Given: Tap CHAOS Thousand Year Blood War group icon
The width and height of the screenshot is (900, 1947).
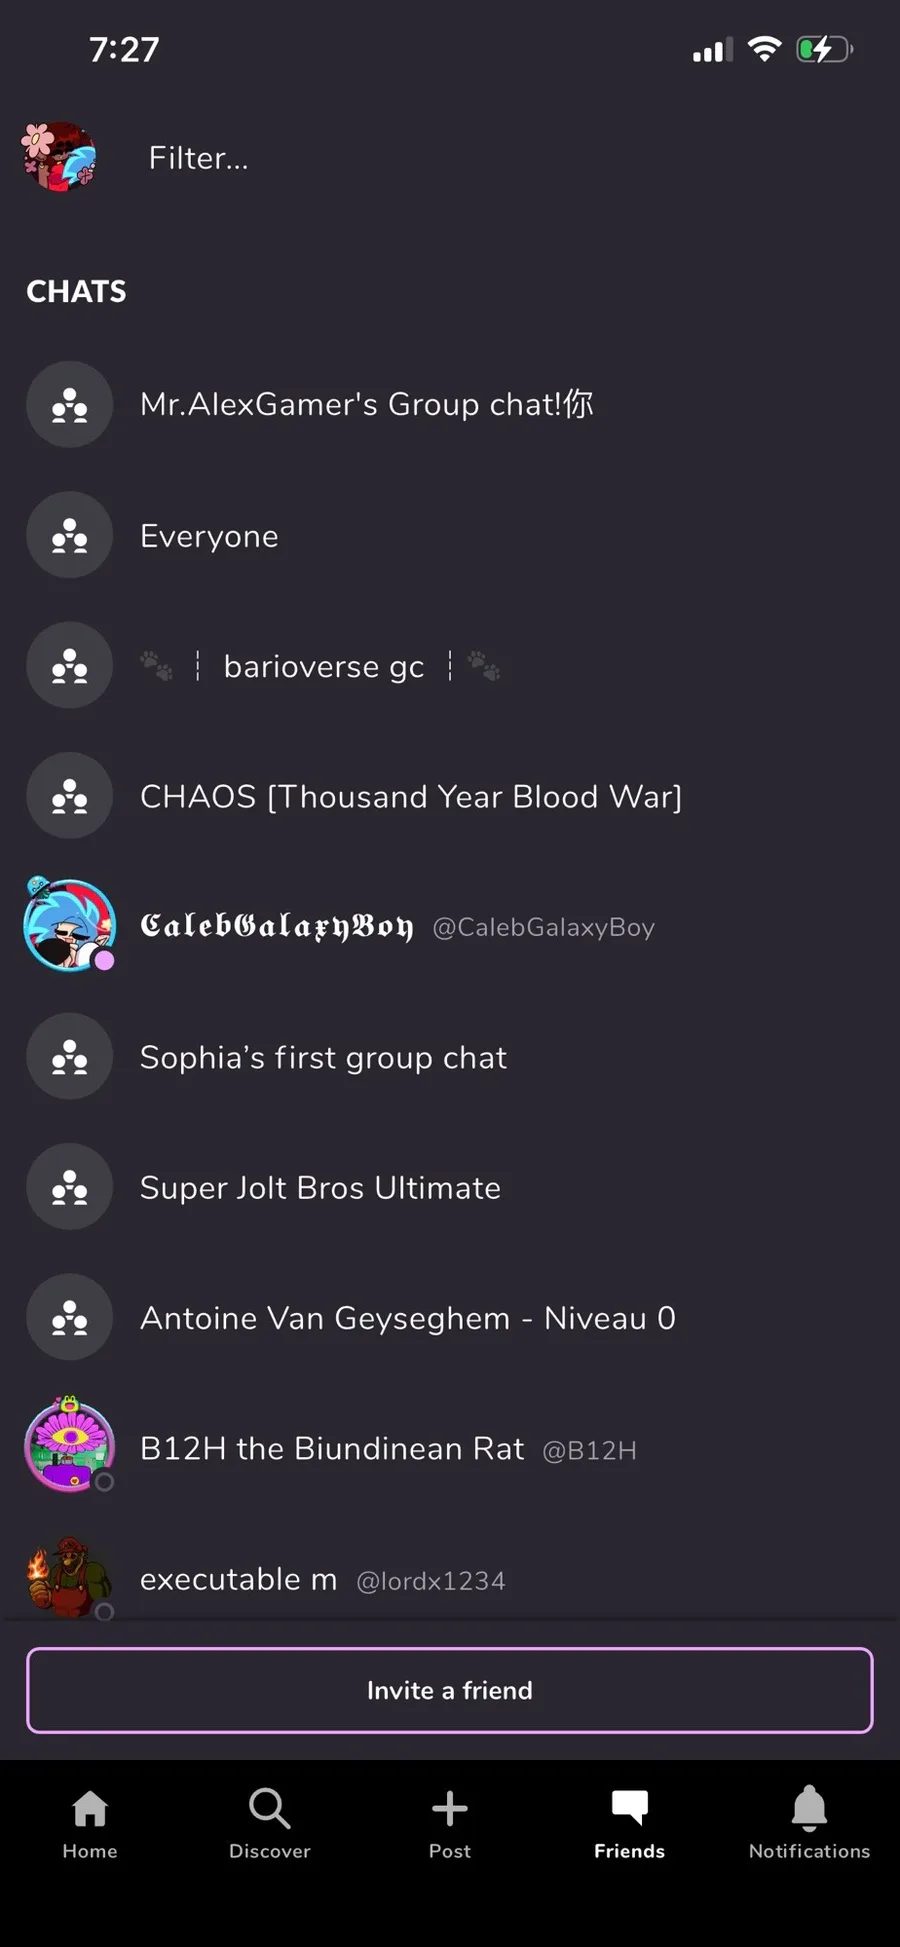Looking at the screenshot, I should [69, 796].
